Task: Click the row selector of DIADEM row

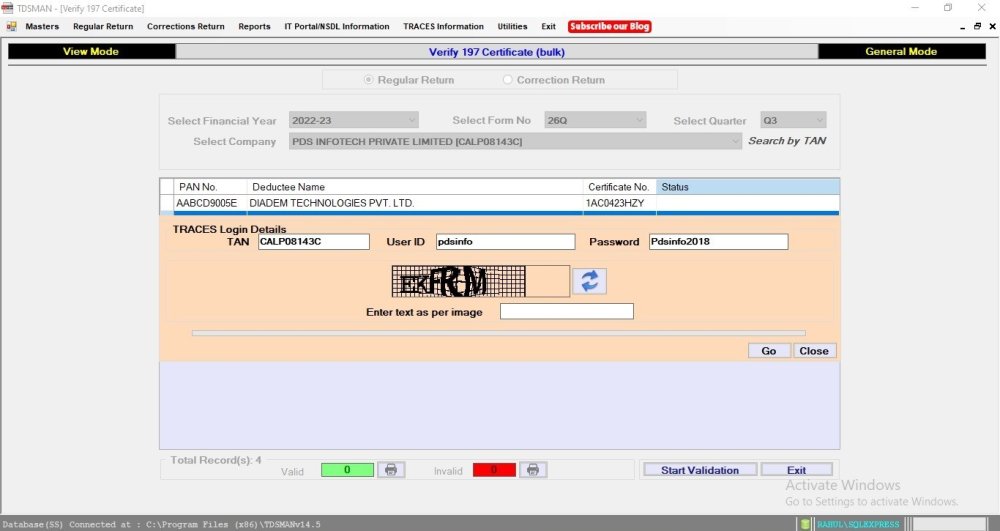Action: point(166,203)
